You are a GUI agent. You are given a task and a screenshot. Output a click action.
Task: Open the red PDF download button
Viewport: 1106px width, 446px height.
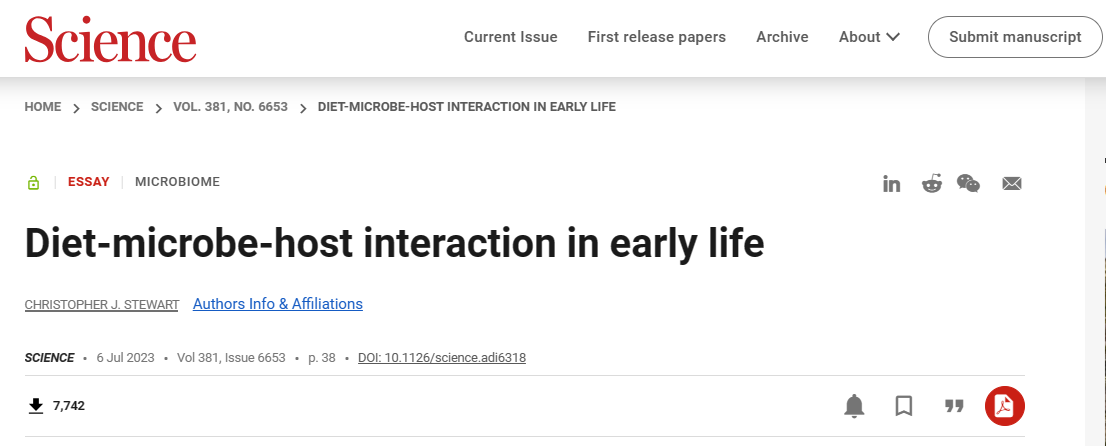point(1004,406)
